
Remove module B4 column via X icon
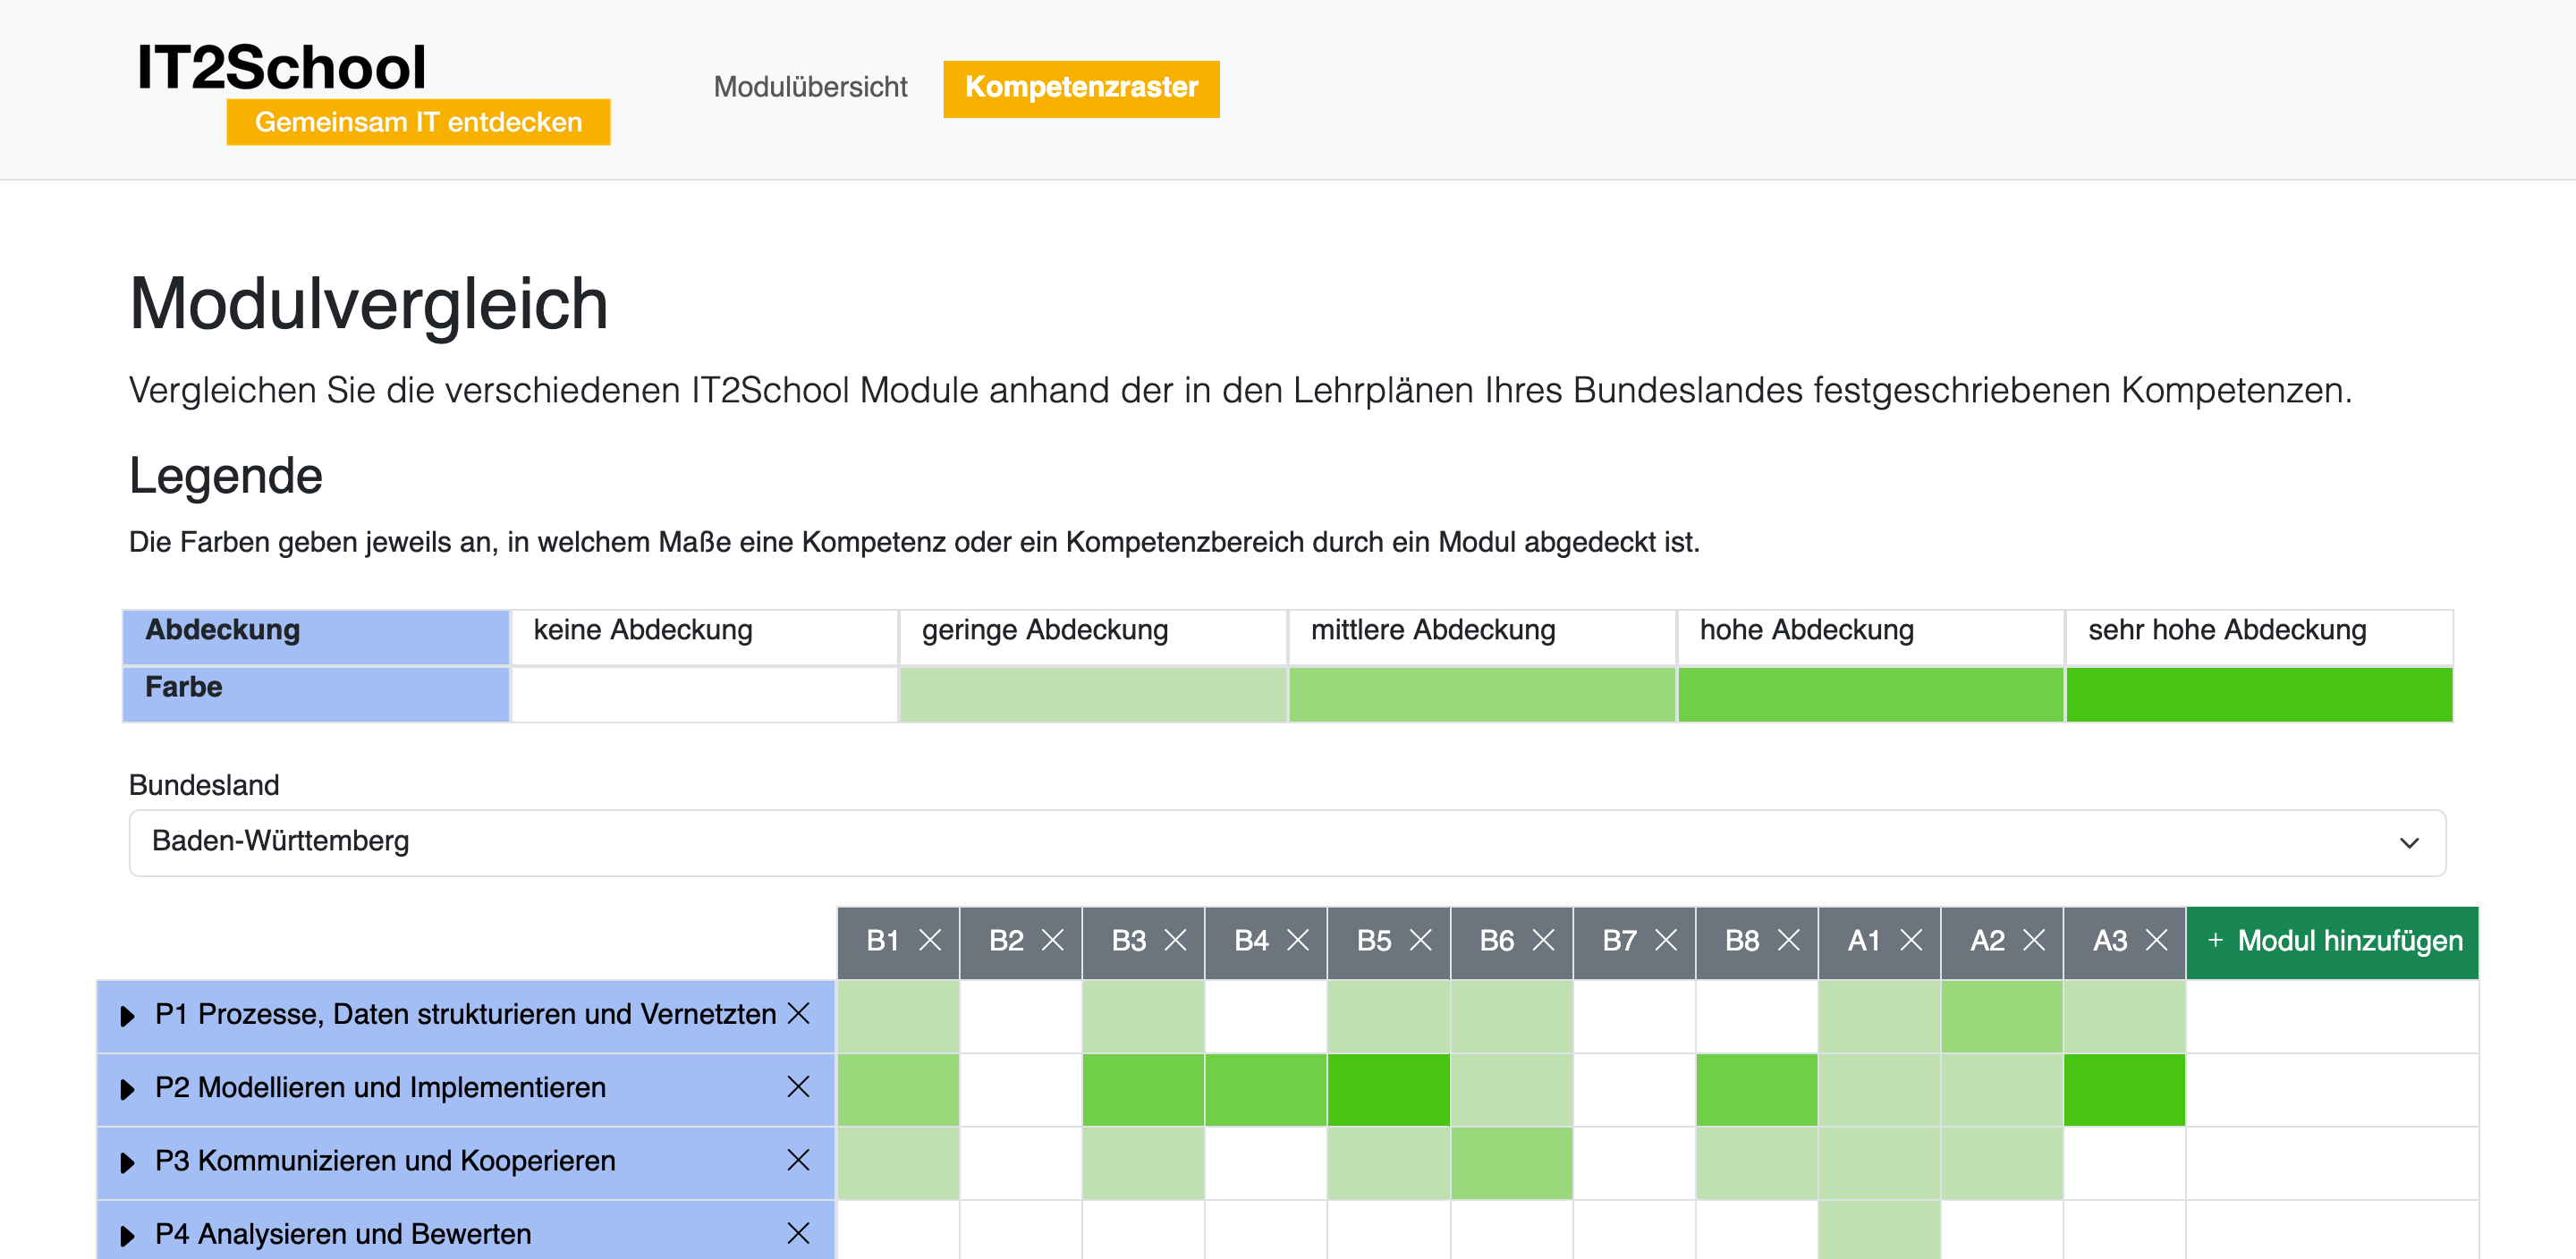point(1298,940)
